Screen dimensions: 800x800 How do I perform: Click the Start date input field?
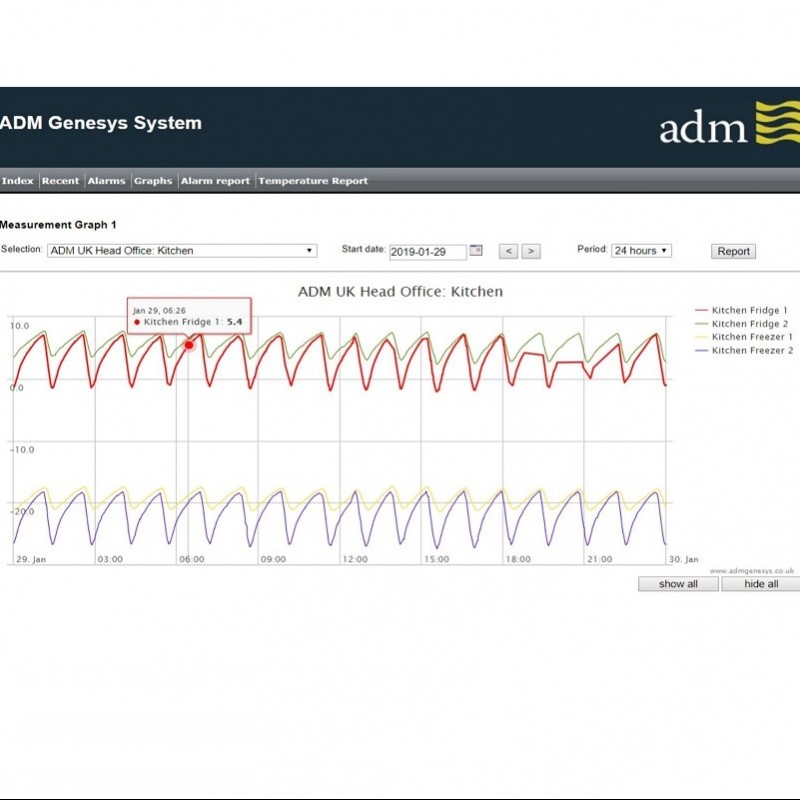(428, 252)
